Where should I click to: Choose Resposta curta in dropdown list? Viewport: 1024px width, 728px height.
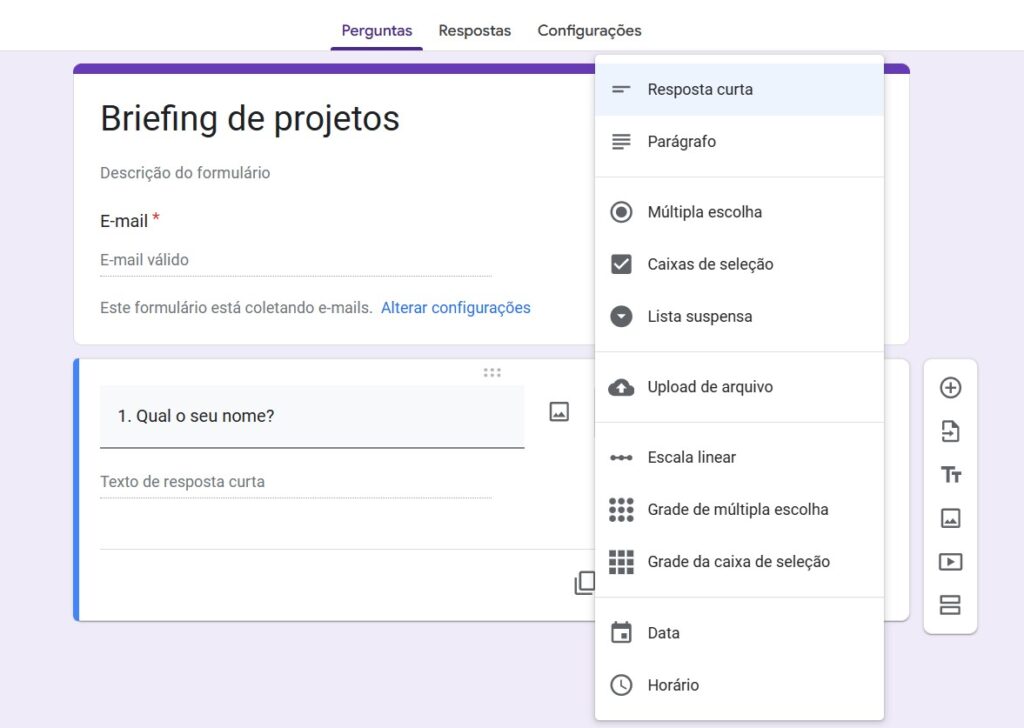click(700, 89)
